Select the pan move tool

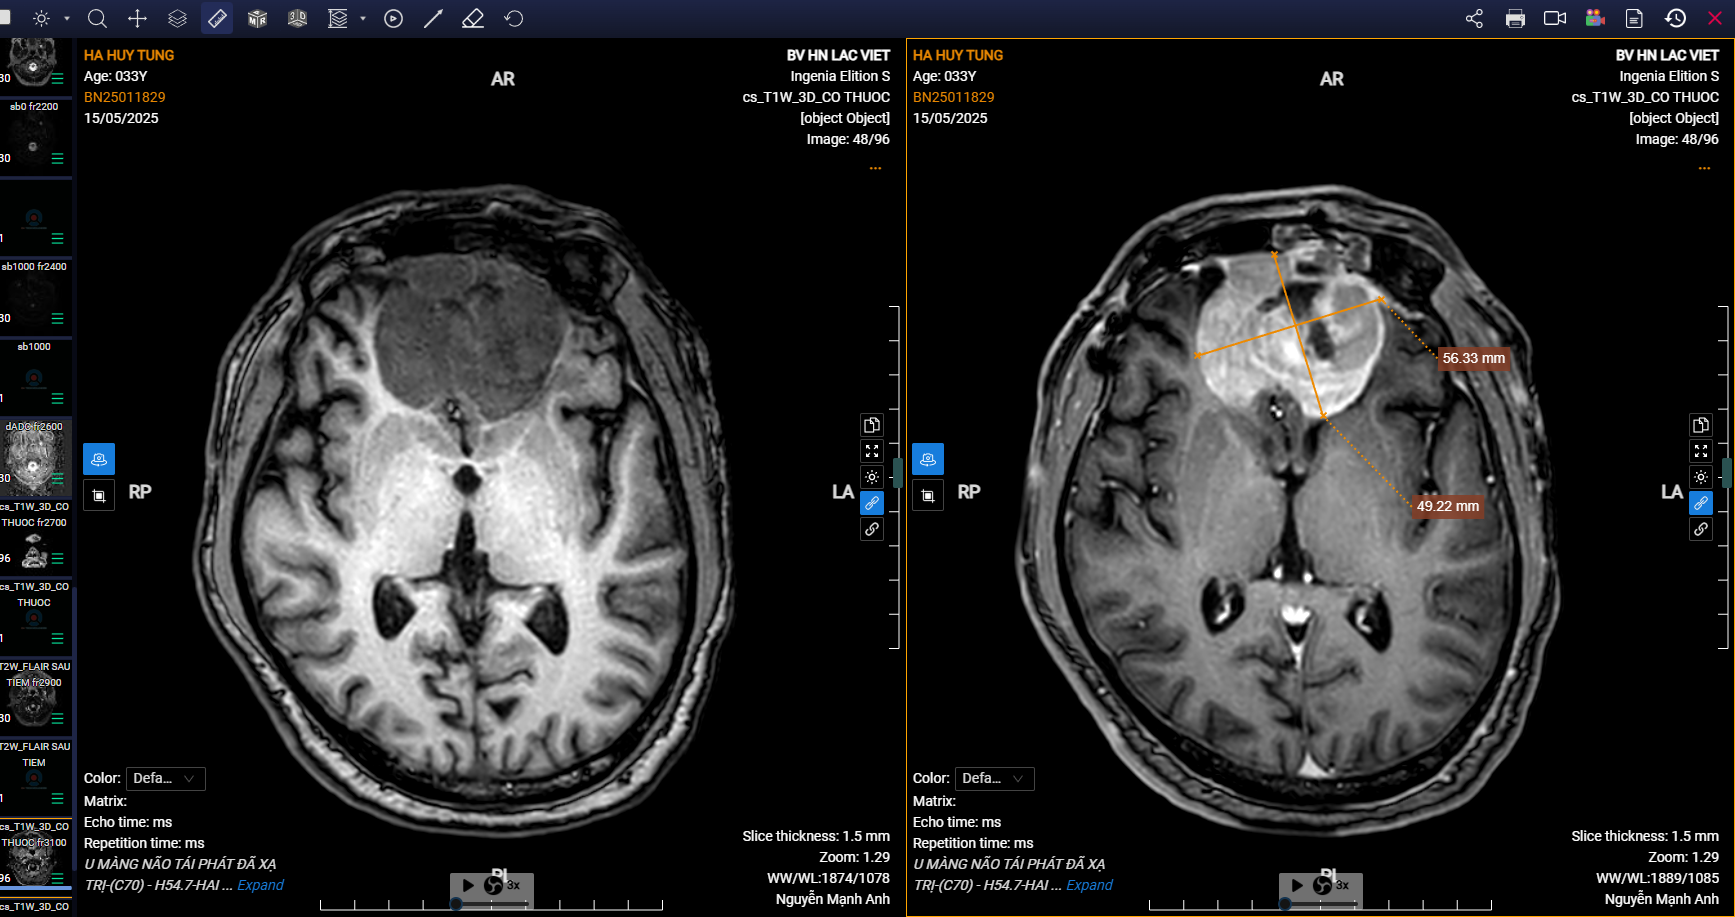(x=137, y=19)
